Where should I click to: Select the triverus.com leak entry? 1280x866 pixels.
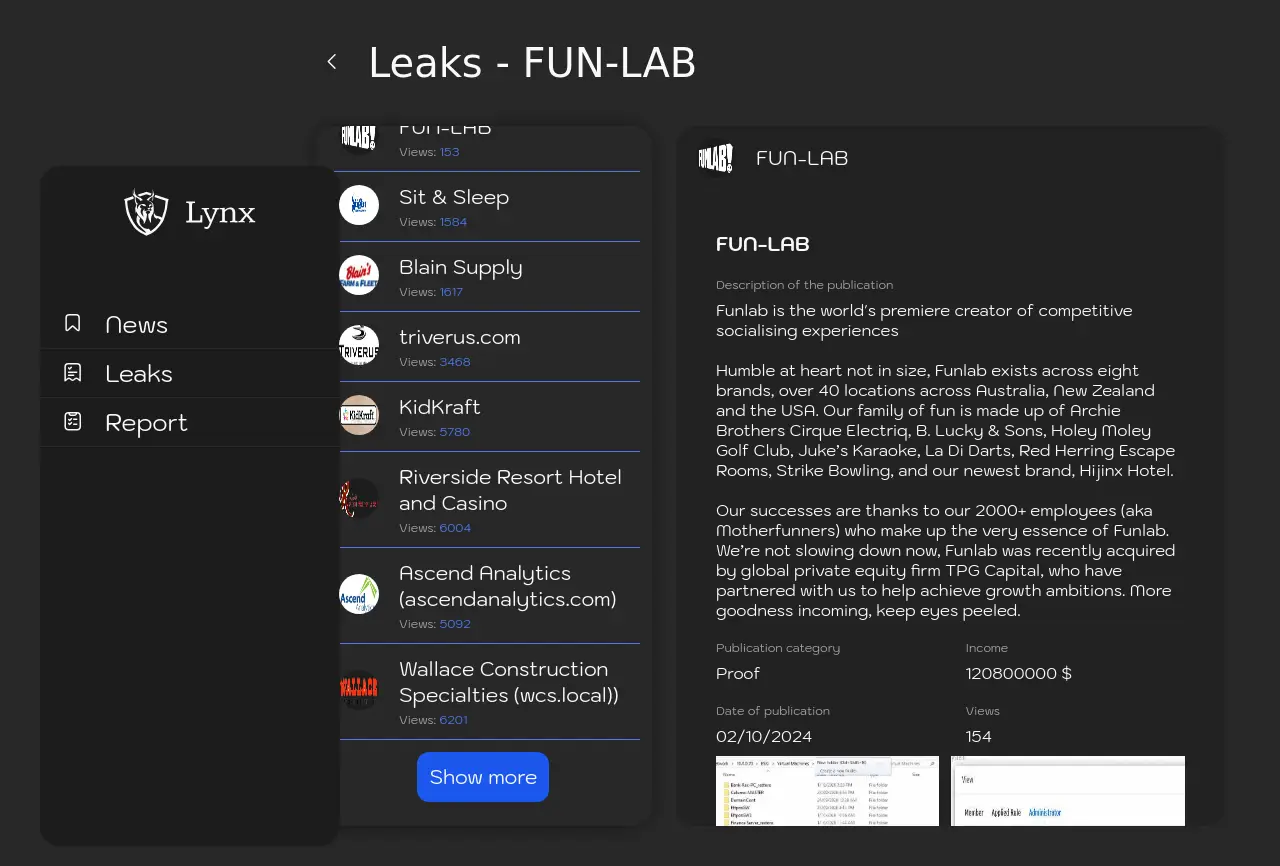pos(460,338)
